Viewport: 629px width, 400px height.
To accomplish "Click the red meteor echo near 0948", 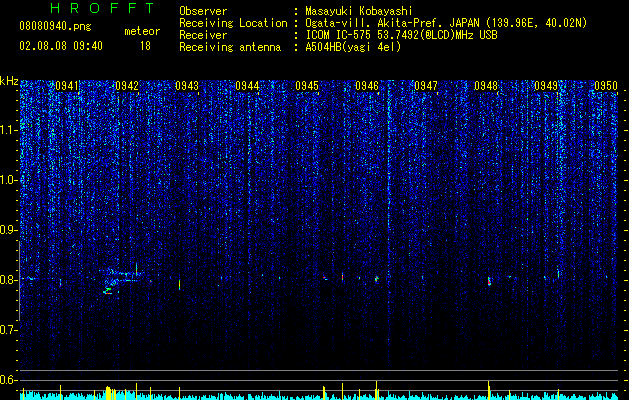I will [489, 281].
